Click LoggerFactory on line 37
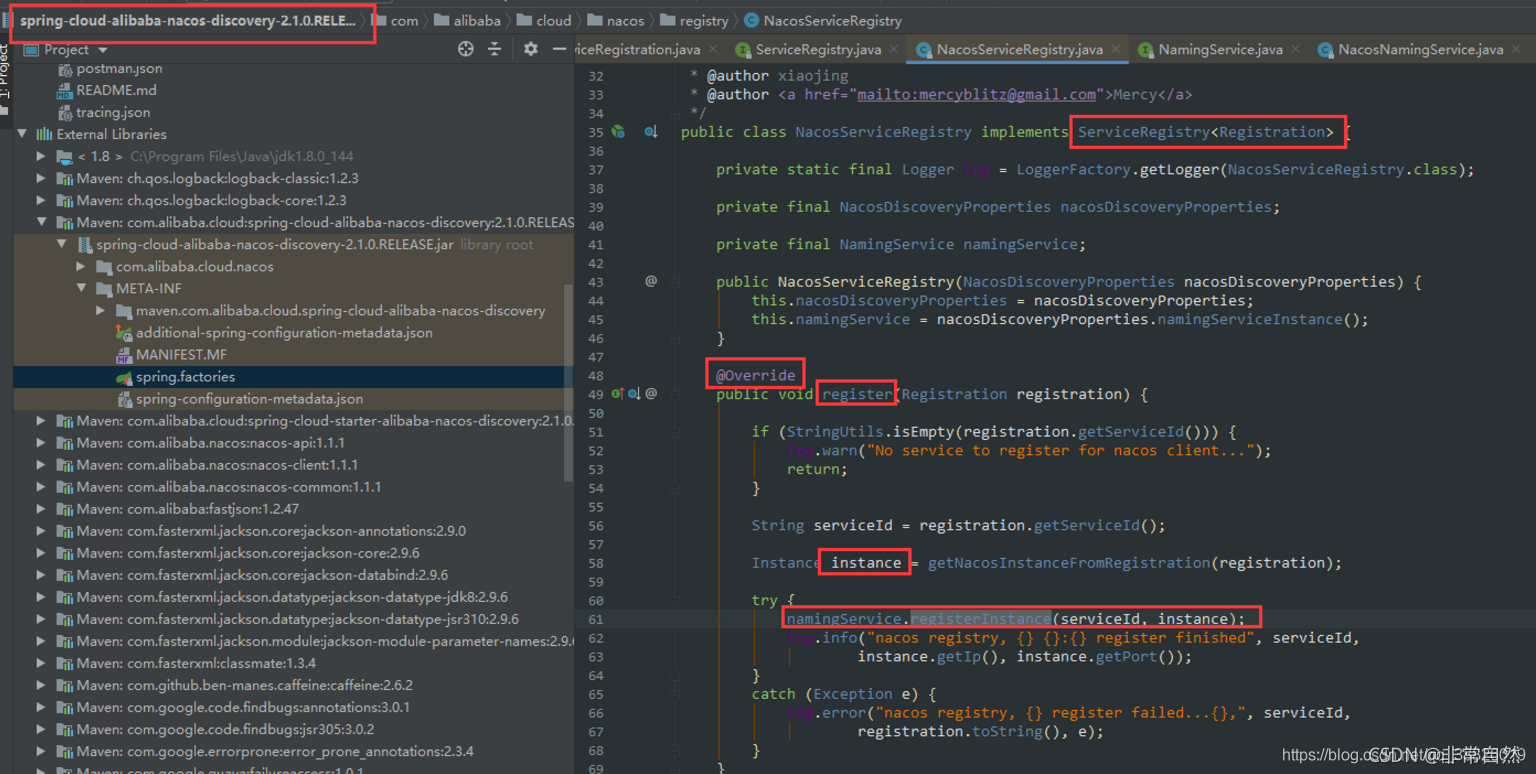The width and height of the screenshot is (1536, 774). coord(1074,169)
